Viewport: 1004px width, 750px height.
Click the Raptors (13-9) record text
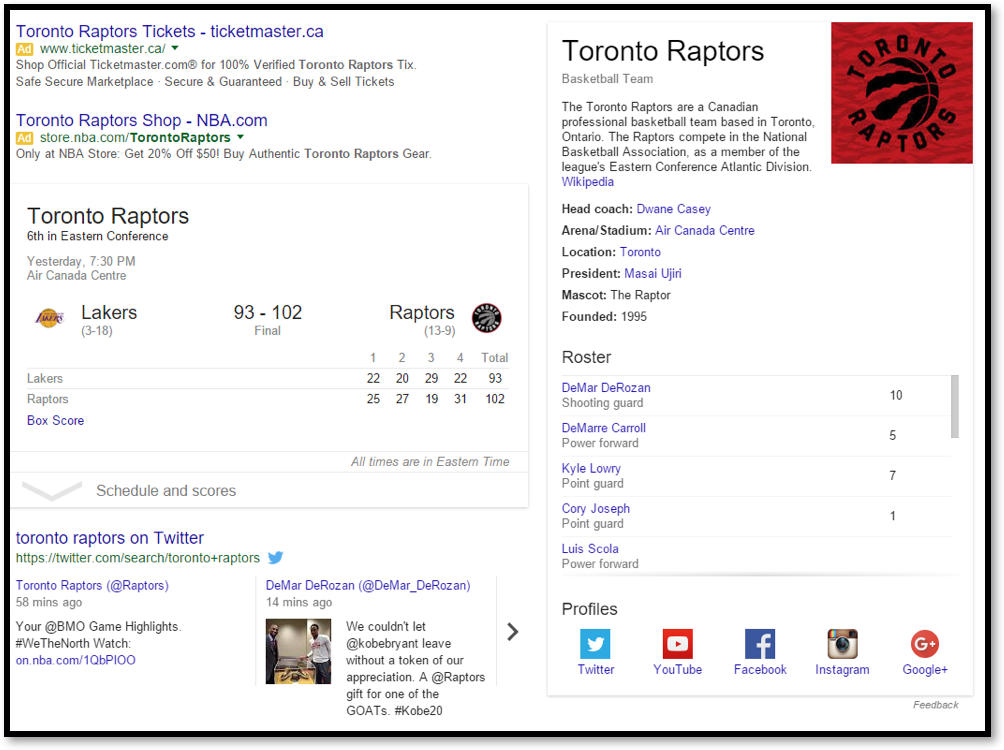pyautogui.click(x=439, y=331)
